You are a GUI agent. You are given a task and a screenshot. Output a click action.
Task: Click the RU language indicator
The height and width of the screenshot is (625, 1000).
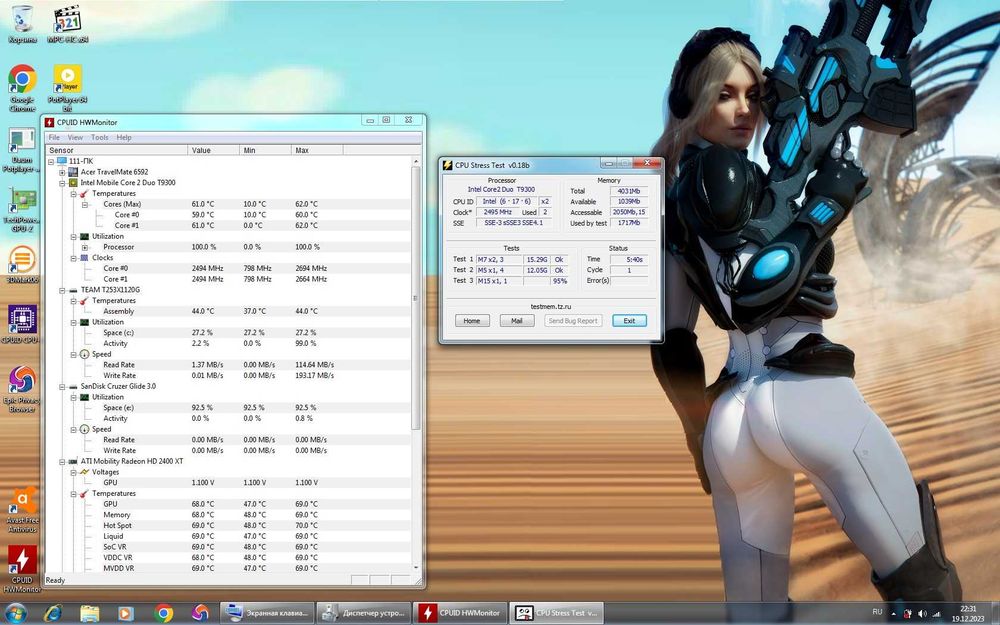tap(877, 612)
